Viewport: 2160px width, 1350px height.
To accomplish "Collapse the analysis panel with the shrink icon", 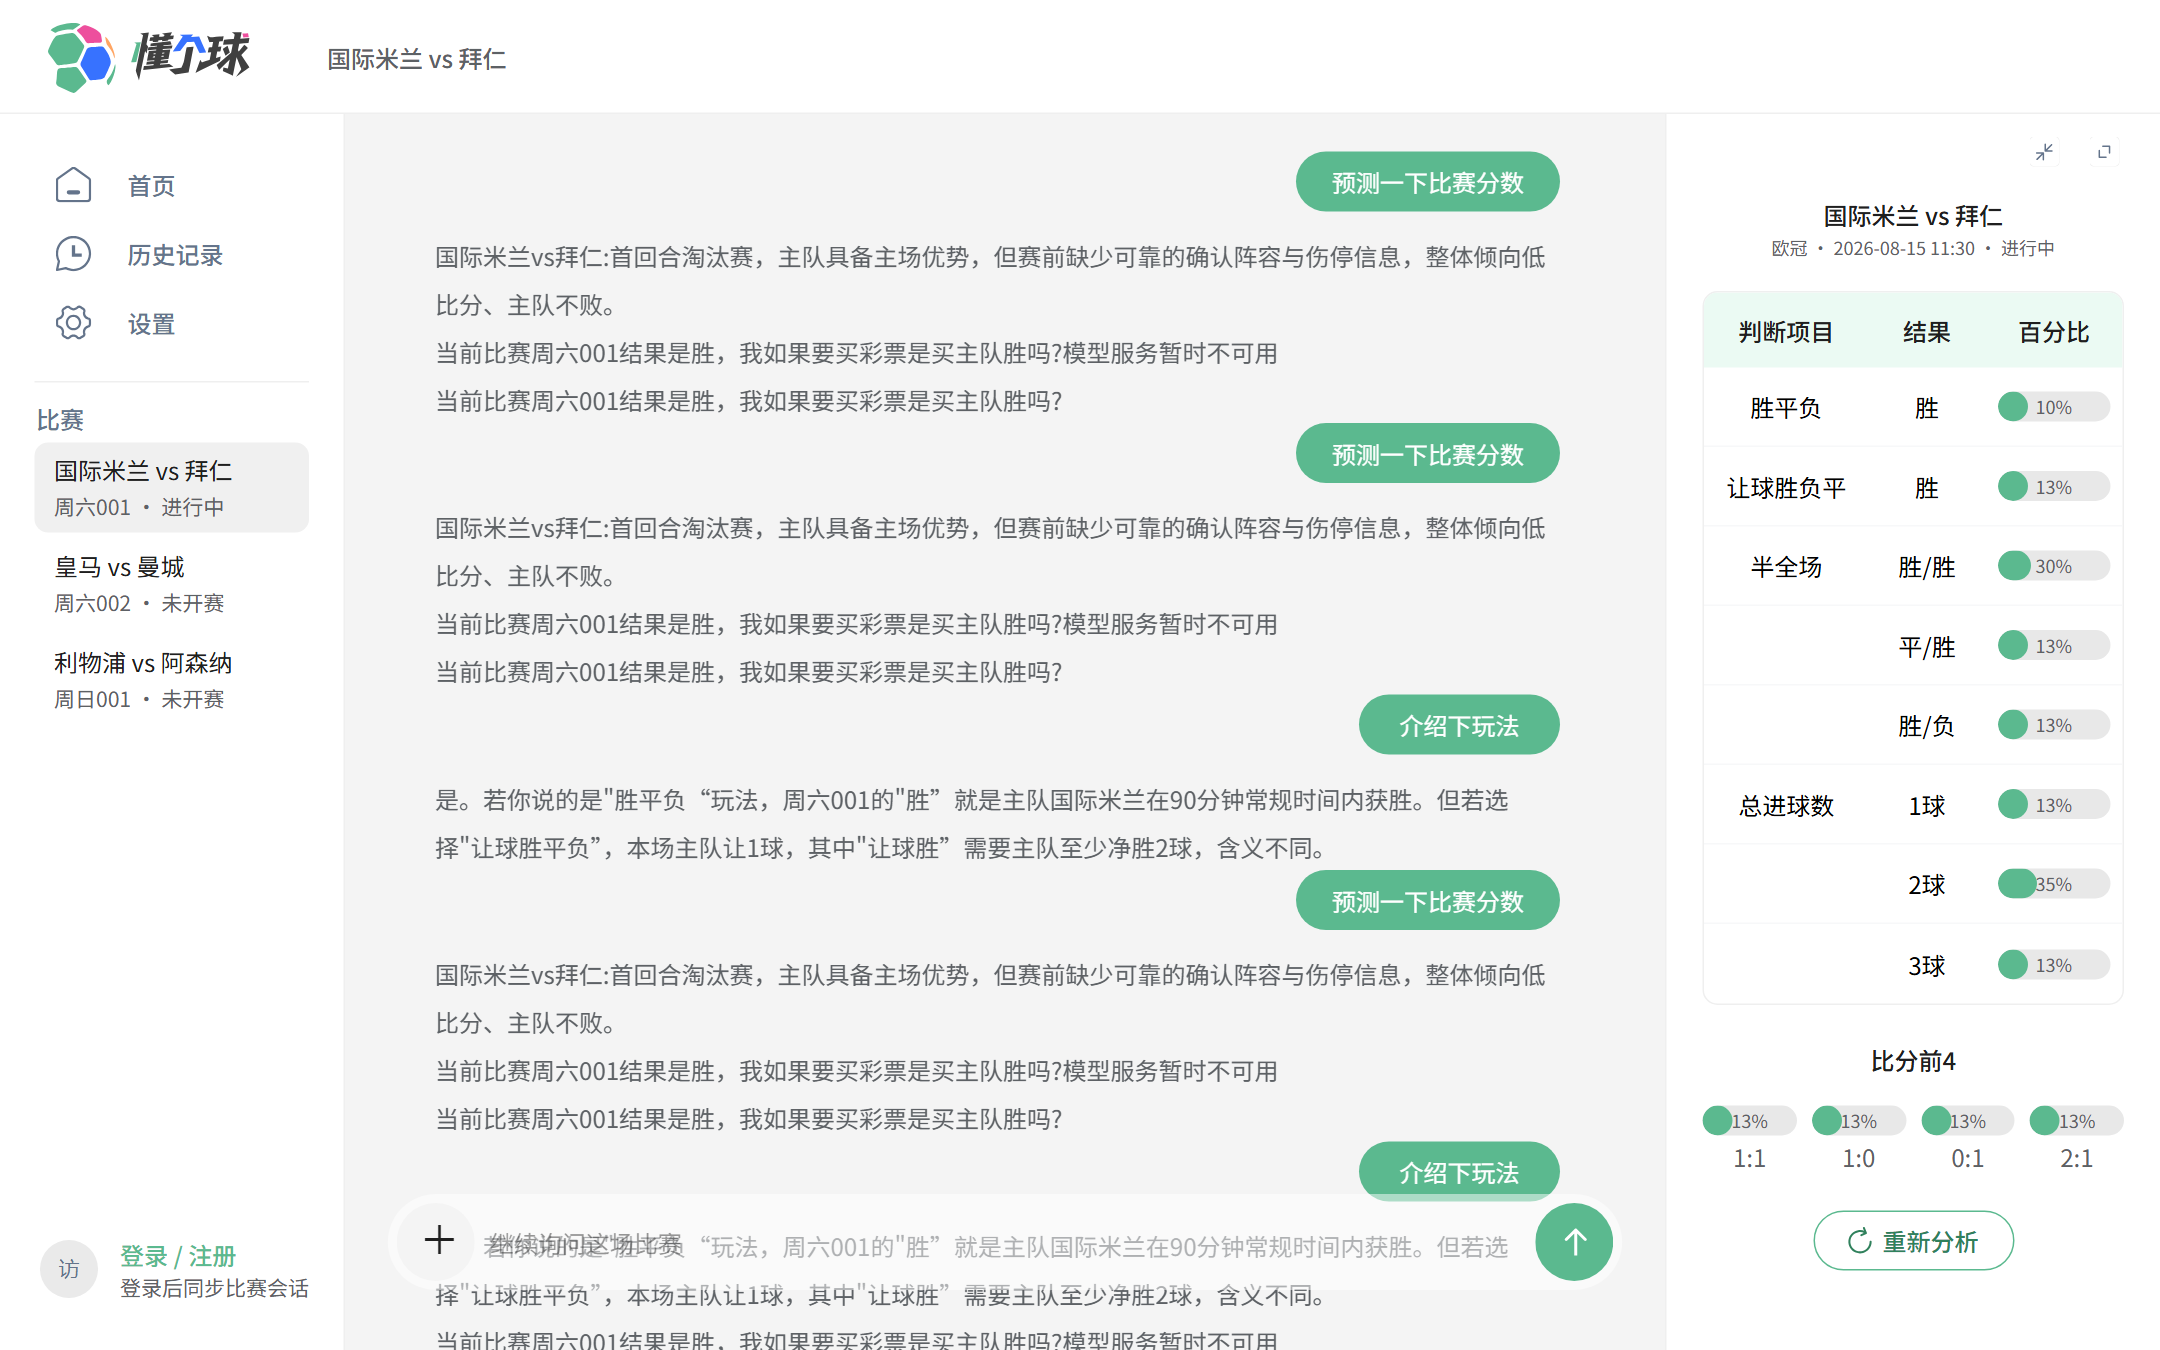I will tap(2044, 152).
